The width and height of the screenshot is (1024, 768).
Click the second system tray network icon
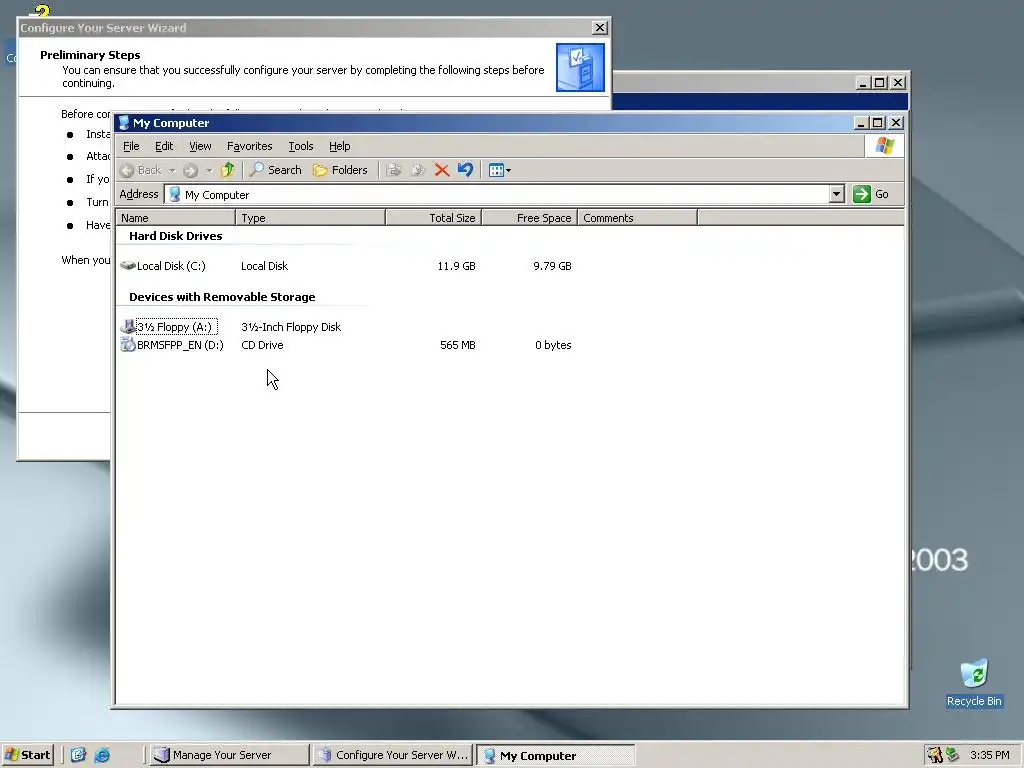[952, 755]
